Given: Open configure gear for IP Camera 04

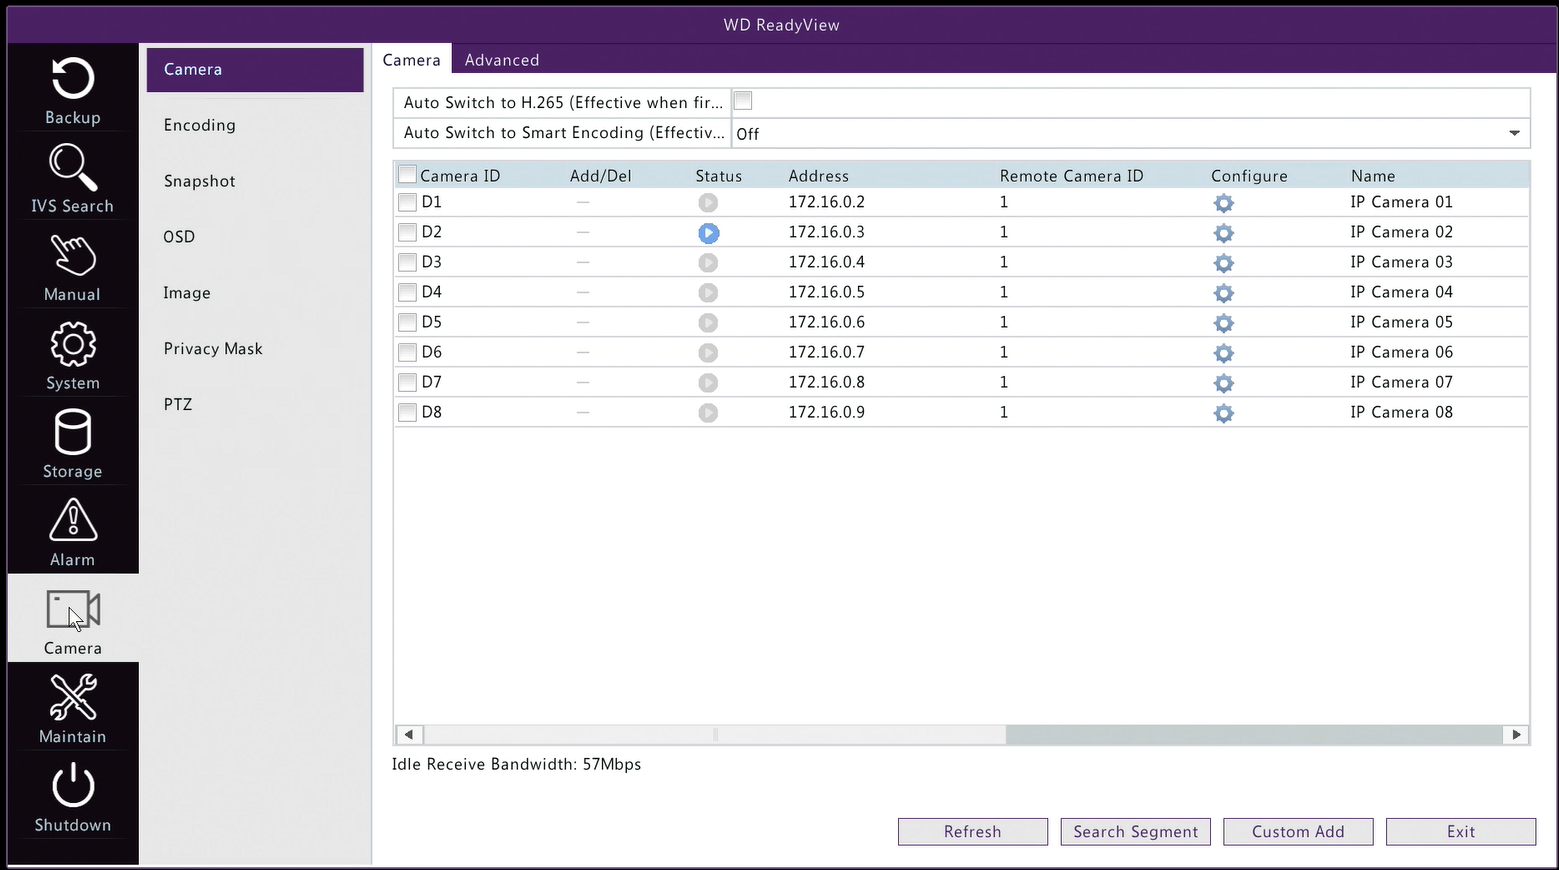Looking at the screenshot, I should pos(1223,293).
